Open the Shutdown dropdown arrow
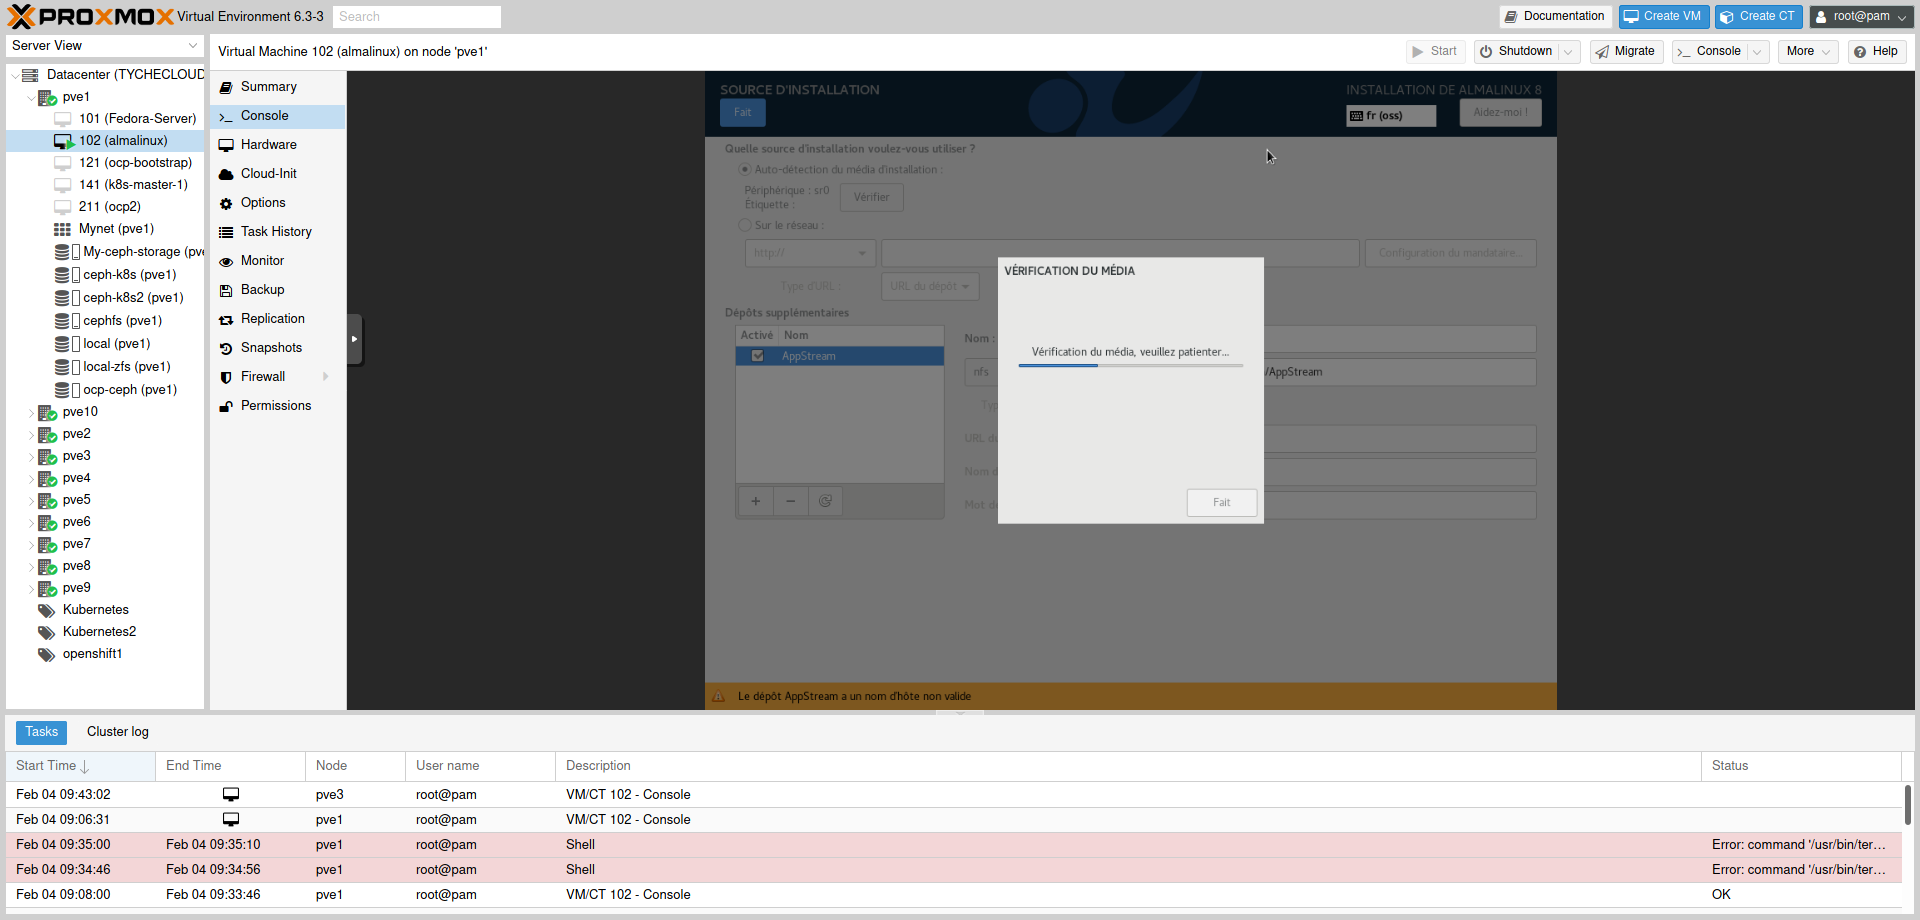Viewport: 1920px width, 920px height. coord(1569,52)
